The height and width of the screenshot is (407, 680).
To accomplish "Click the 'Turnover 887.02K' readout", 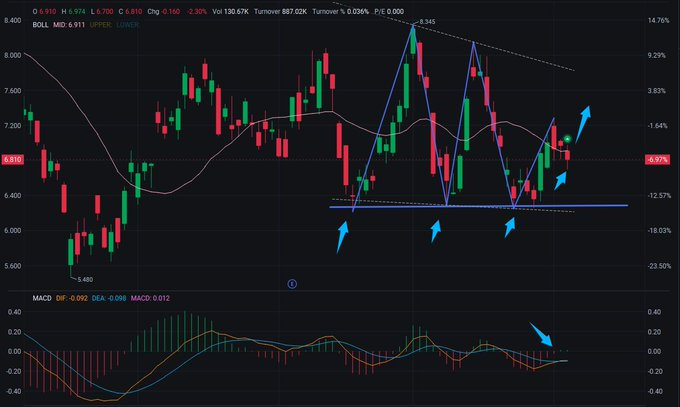I will pyautogui.click(x=280, y=11).
